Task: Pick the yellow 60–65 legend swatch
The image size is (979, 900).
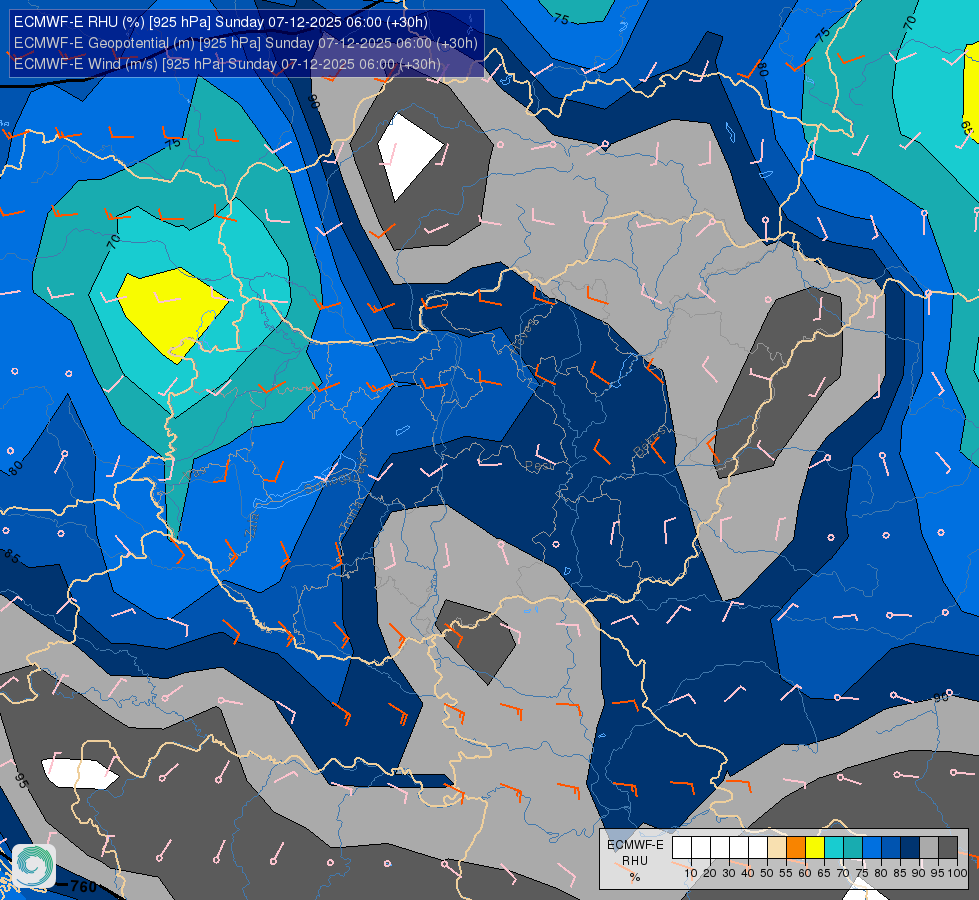Action: pos(815,847)
